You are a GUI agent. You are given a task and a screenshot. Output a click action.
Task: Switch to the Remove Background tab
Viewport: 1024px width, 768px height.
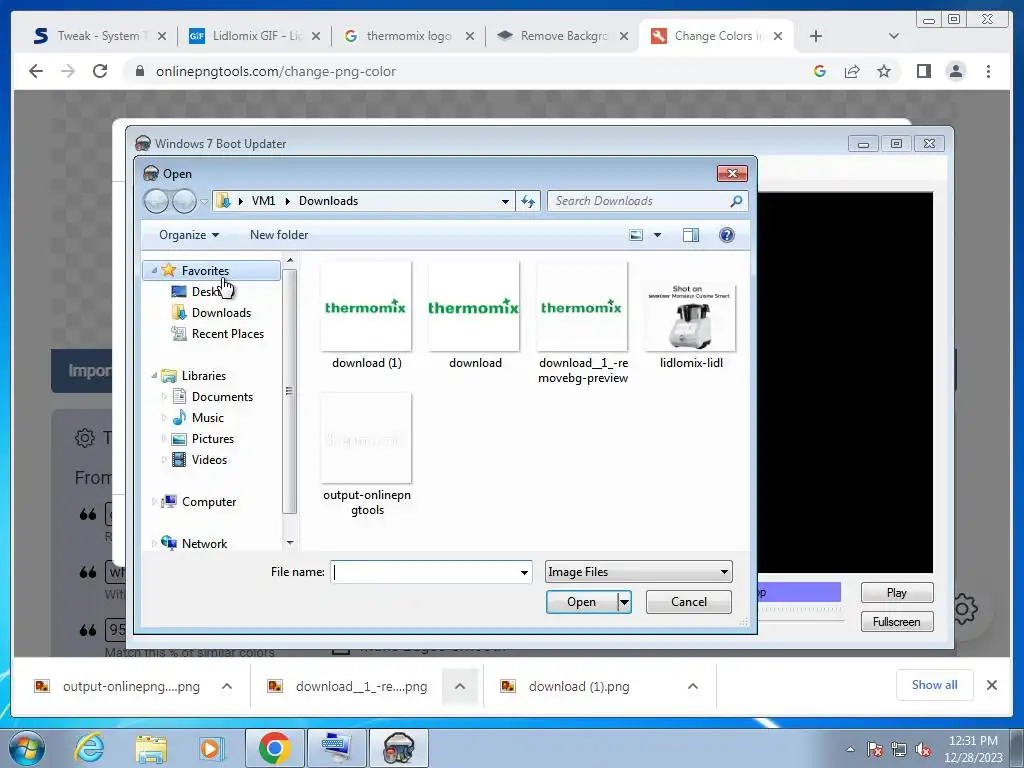pyautogui.click(x=563, y=36)
